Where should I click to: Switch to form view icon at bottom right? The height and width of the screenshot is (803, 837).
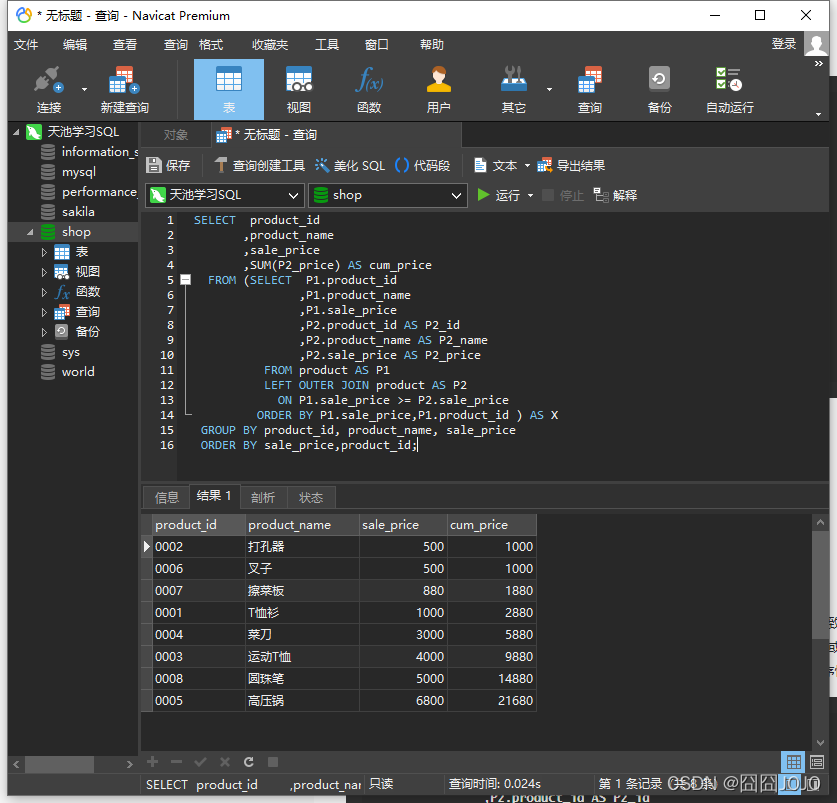point(817,762)
